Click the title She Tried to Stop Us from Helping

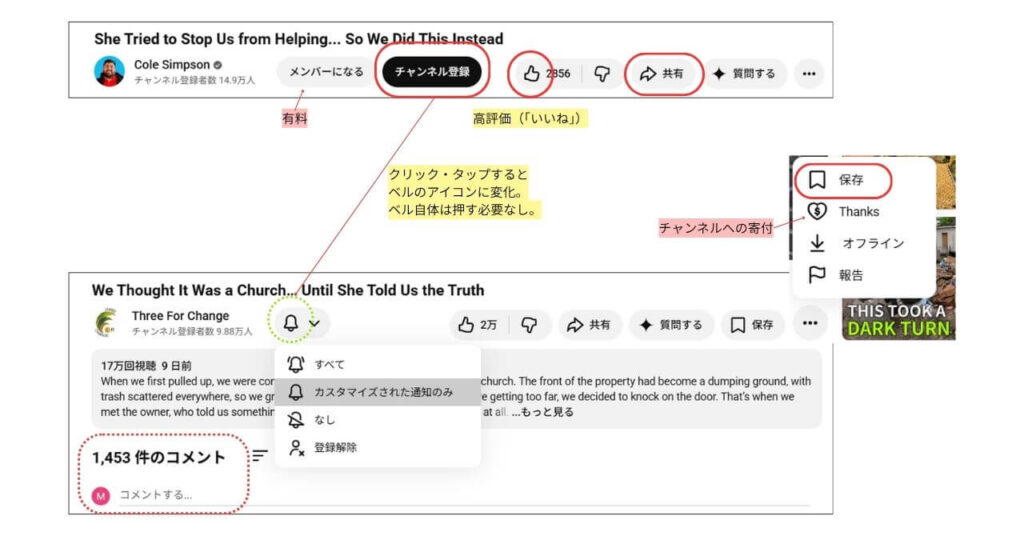point(298,39)
